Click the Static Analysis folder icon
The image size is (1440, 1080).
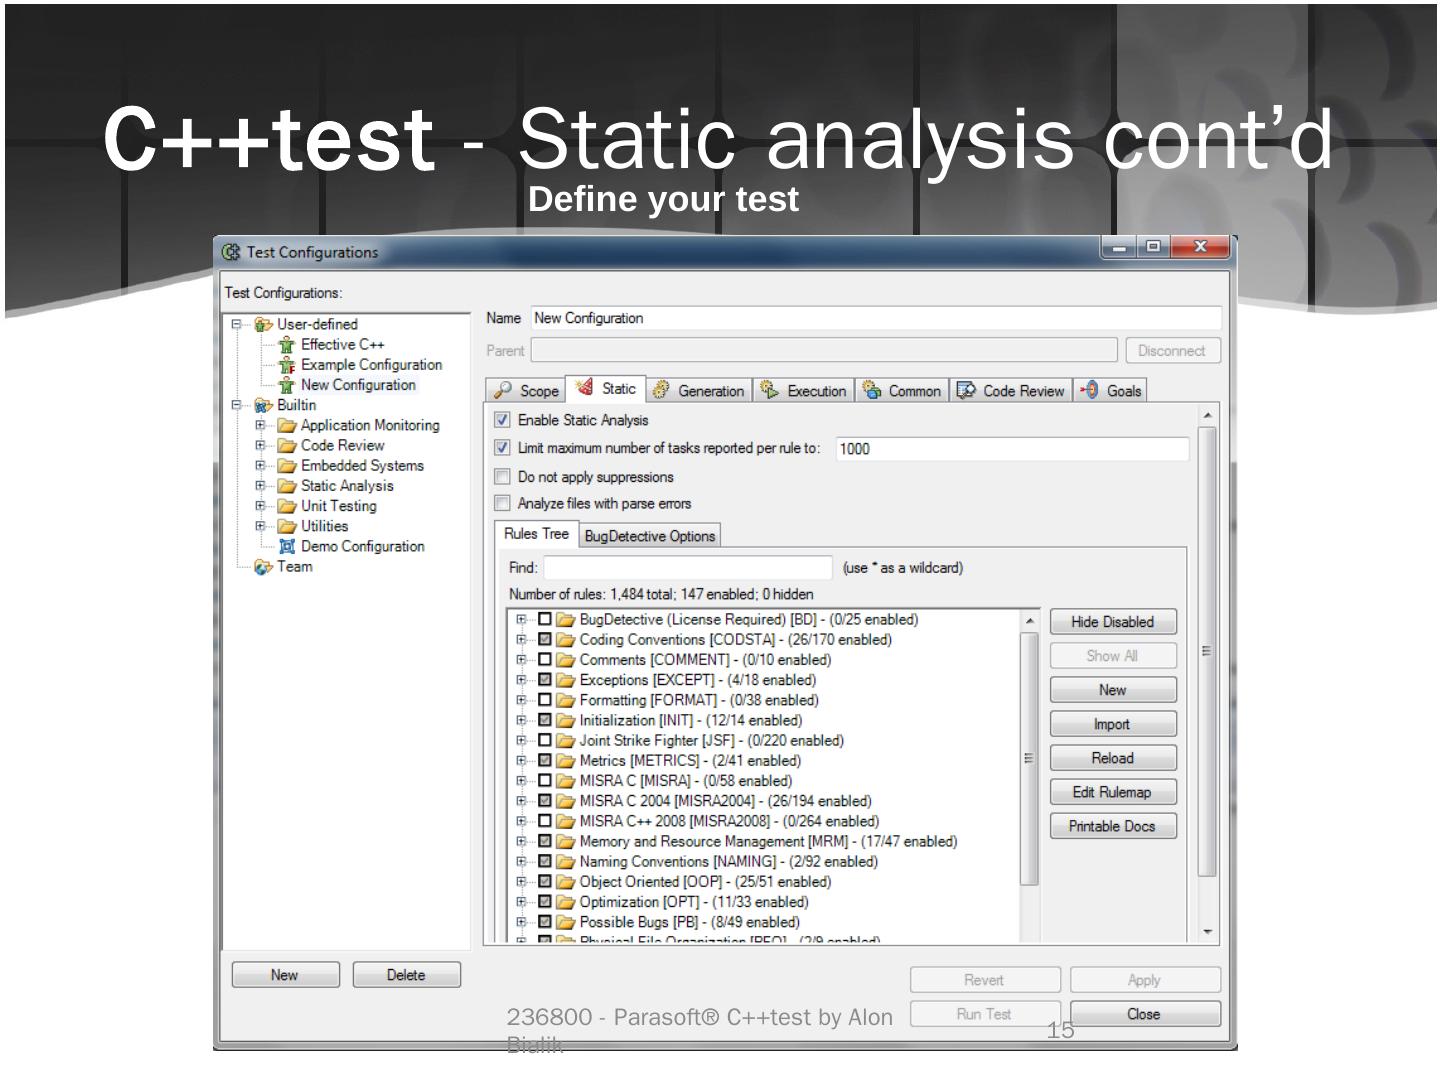(x=287, y=486)
